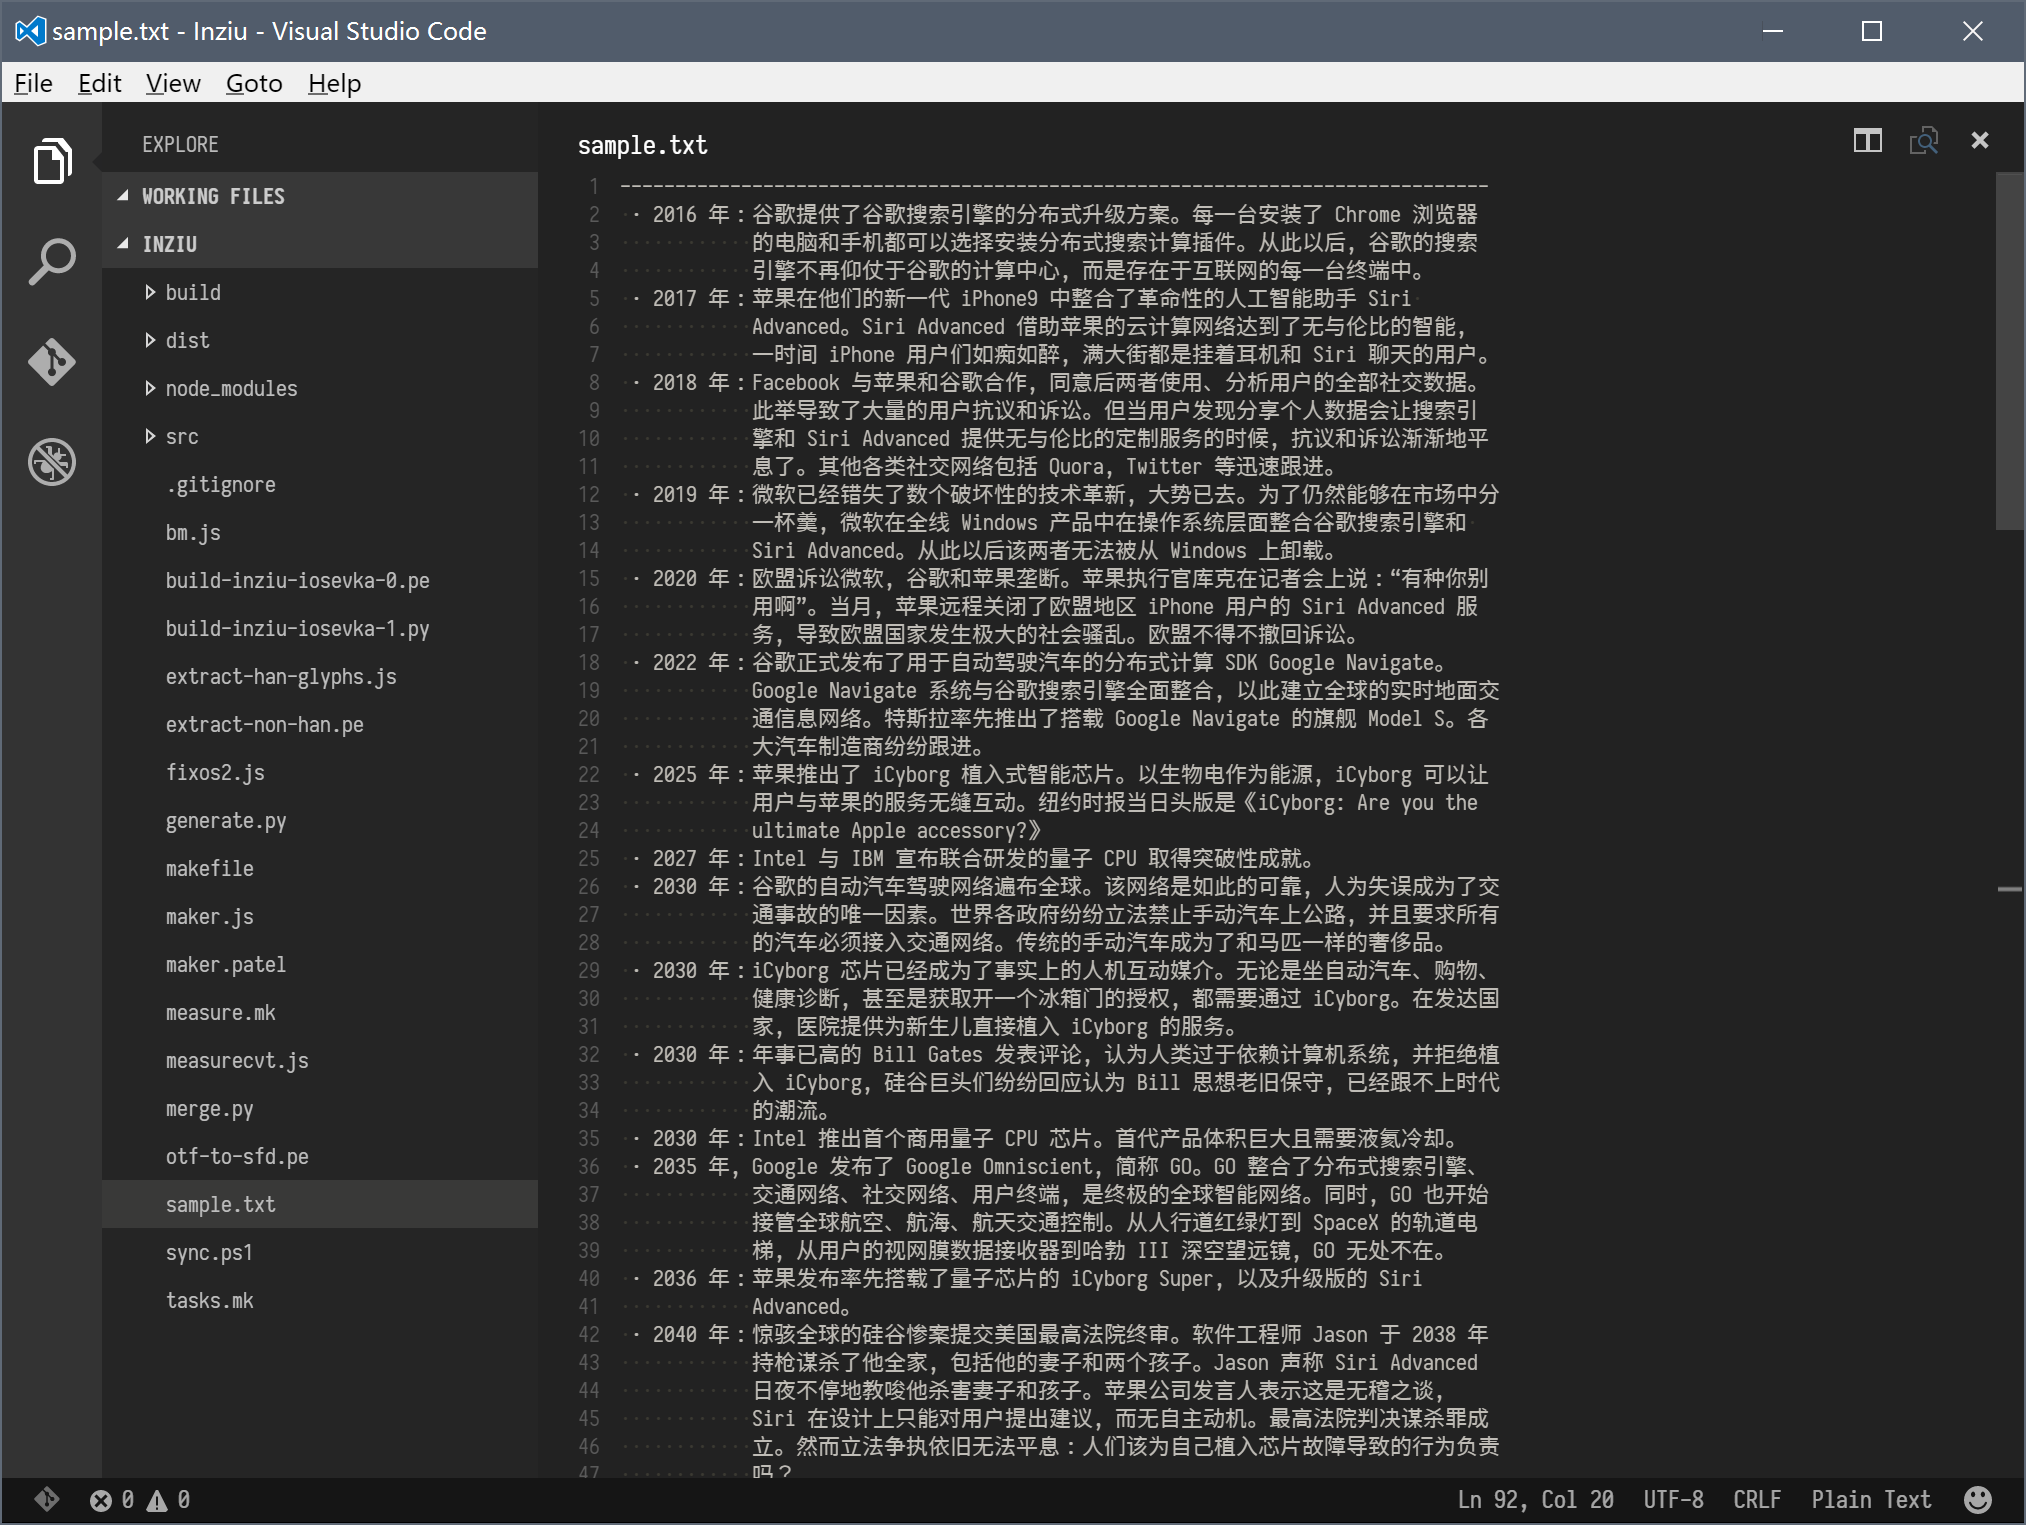Screen dimensions: 2026x1525
Task: Change file encoding UTF-8
Action: [x=1673, y=1499]
